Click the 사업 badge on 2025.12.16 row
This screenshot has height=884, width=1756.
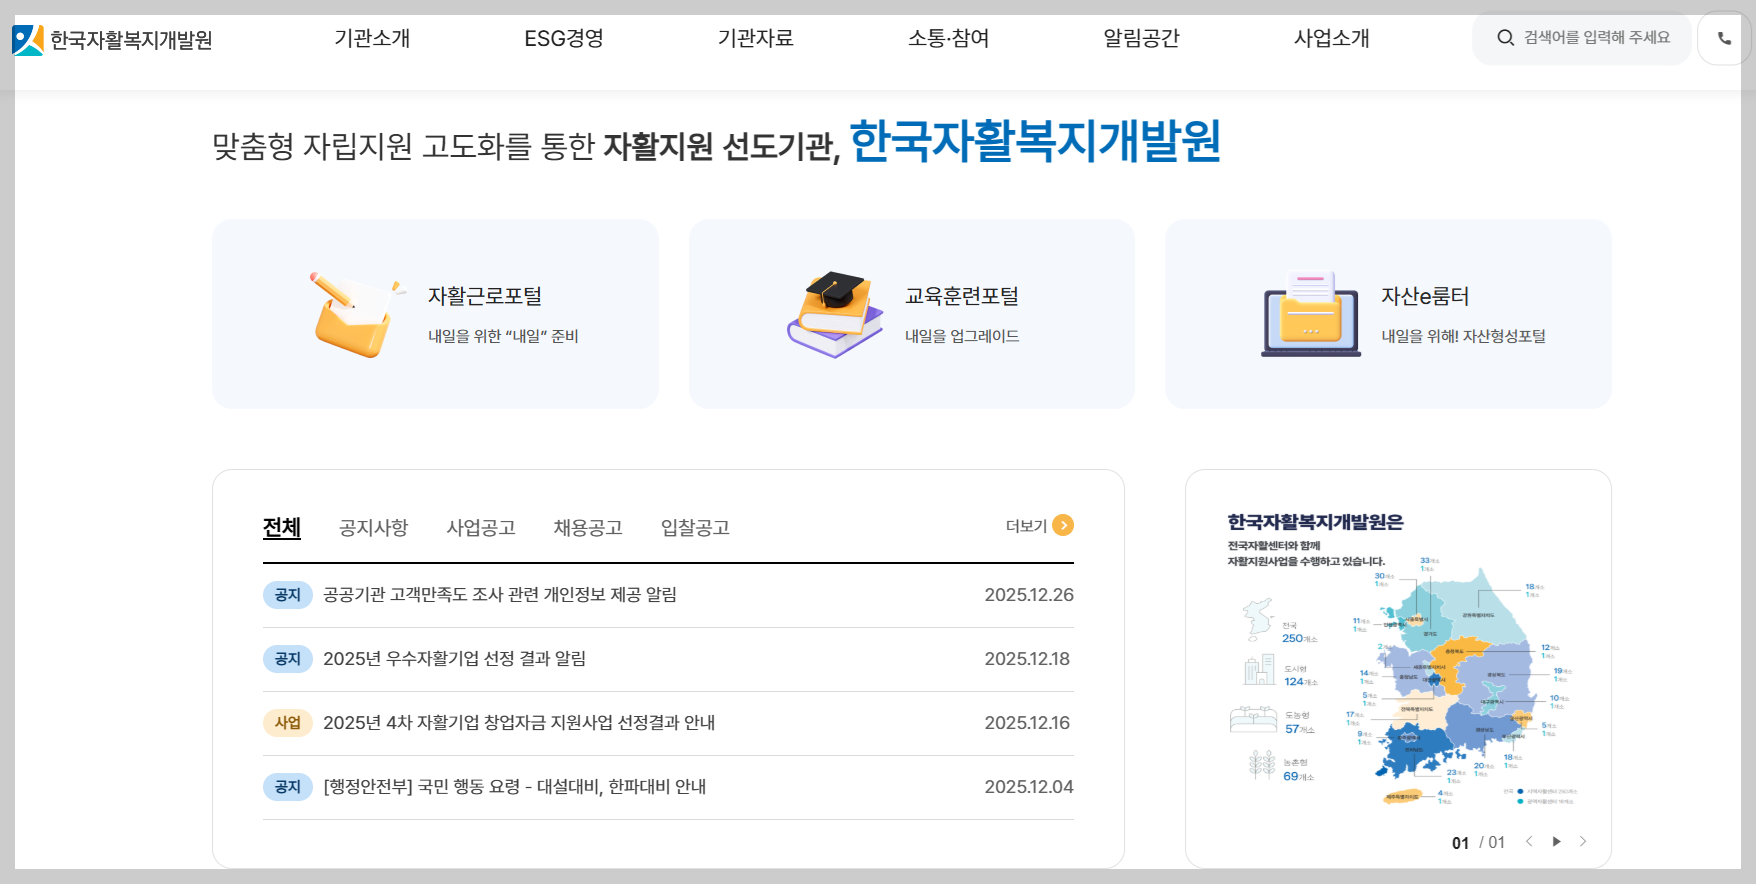[x=288, y=723]
